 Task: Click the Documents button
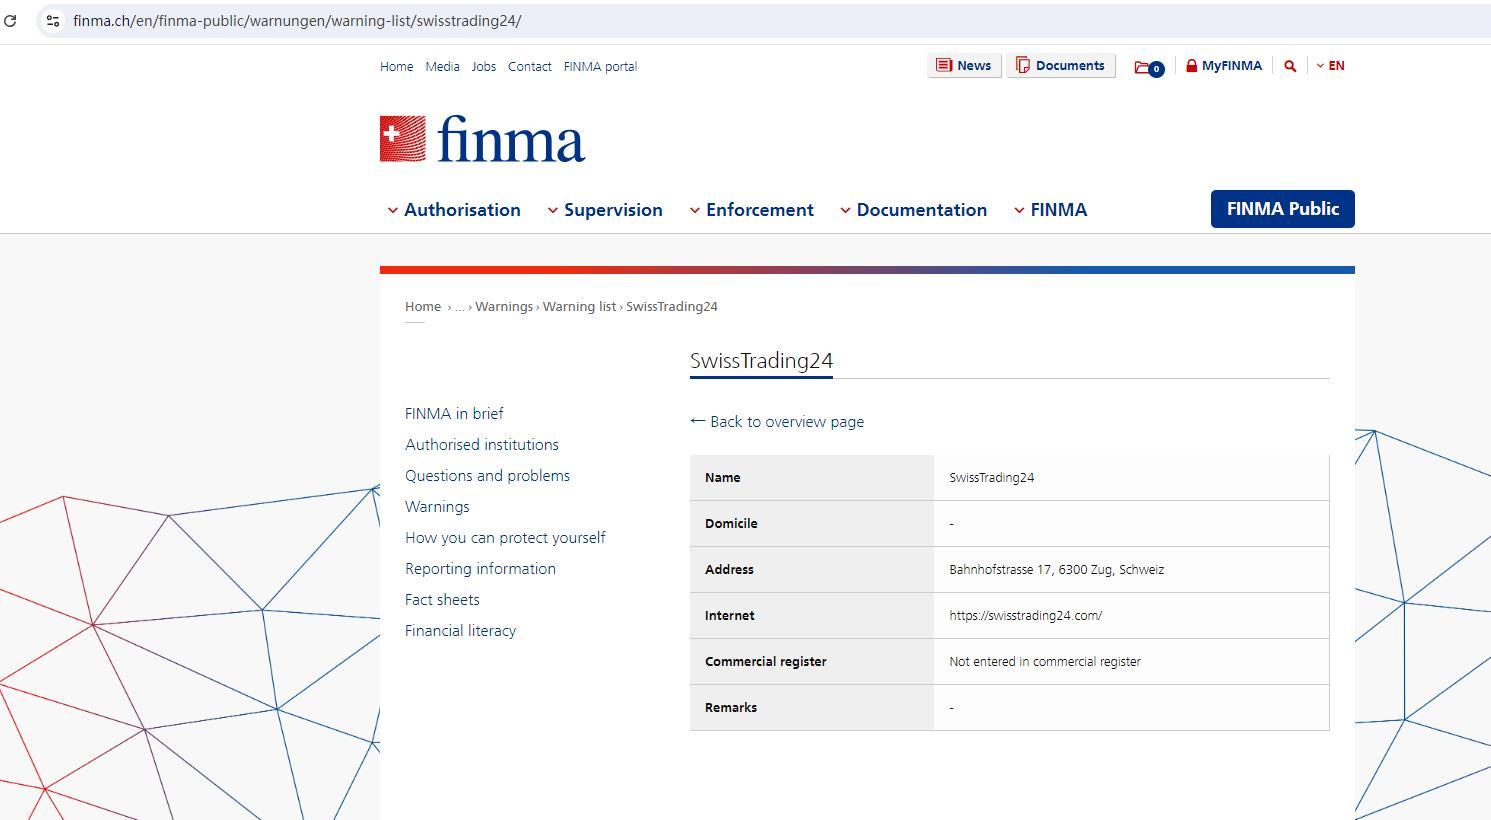click(1060, 66)
